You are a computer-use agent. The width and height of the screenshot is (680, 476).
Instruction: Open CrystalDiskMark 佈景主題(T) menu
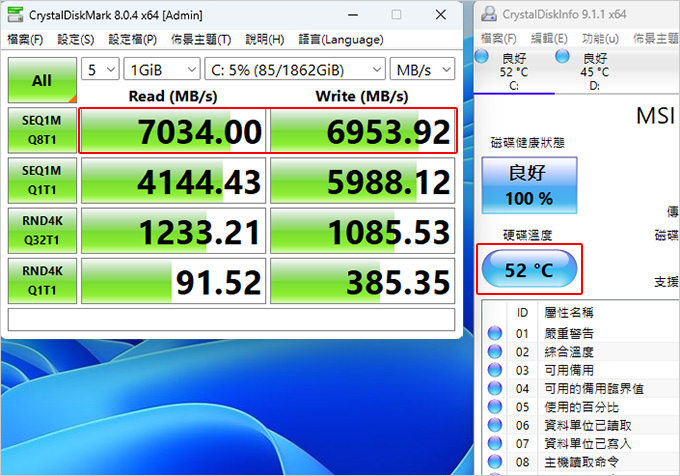coord(201,39)
